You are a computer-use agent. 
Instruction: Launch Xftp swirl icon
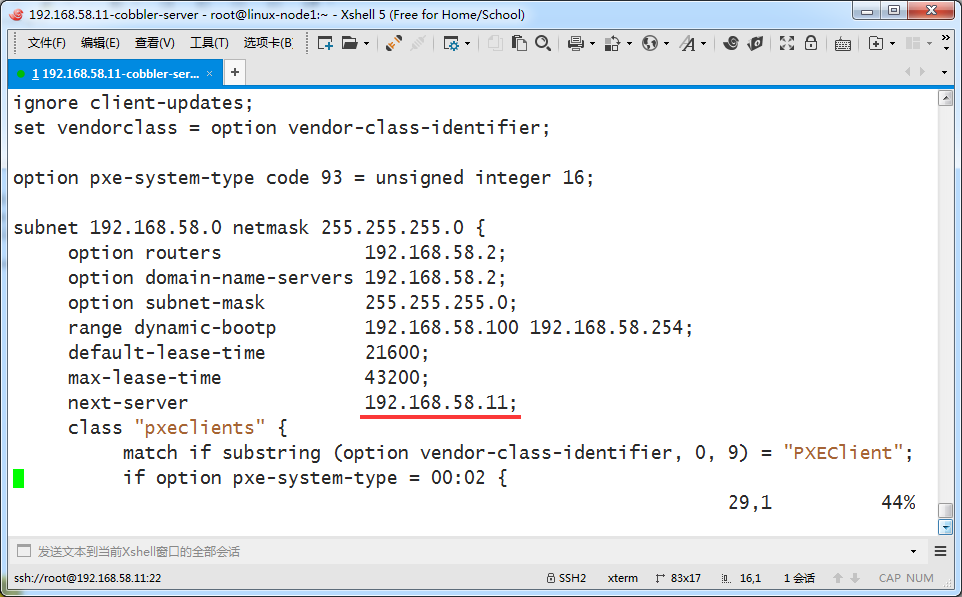pyautogui.click(x=731, y=43)
